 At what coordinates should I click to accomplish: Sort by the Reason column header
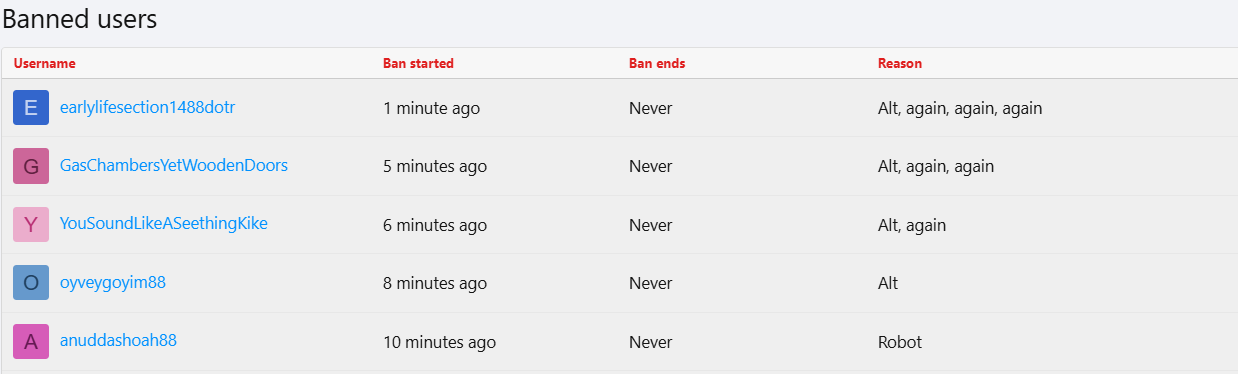(x=900, y=63)
